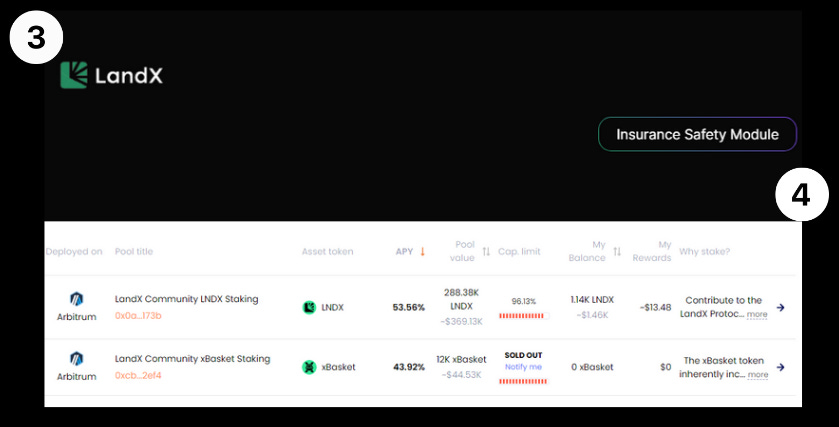The image size is (839, 427).
Task: Expand 'more' in Contribute to the LandX text
Action: coord(757,315)
